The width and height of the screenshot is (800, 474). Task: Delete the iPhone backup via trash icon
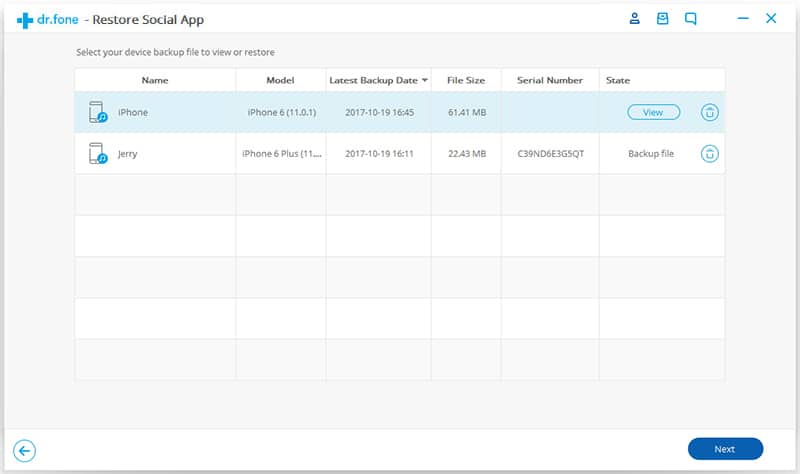pyautogui.click(x=709, y=112)
